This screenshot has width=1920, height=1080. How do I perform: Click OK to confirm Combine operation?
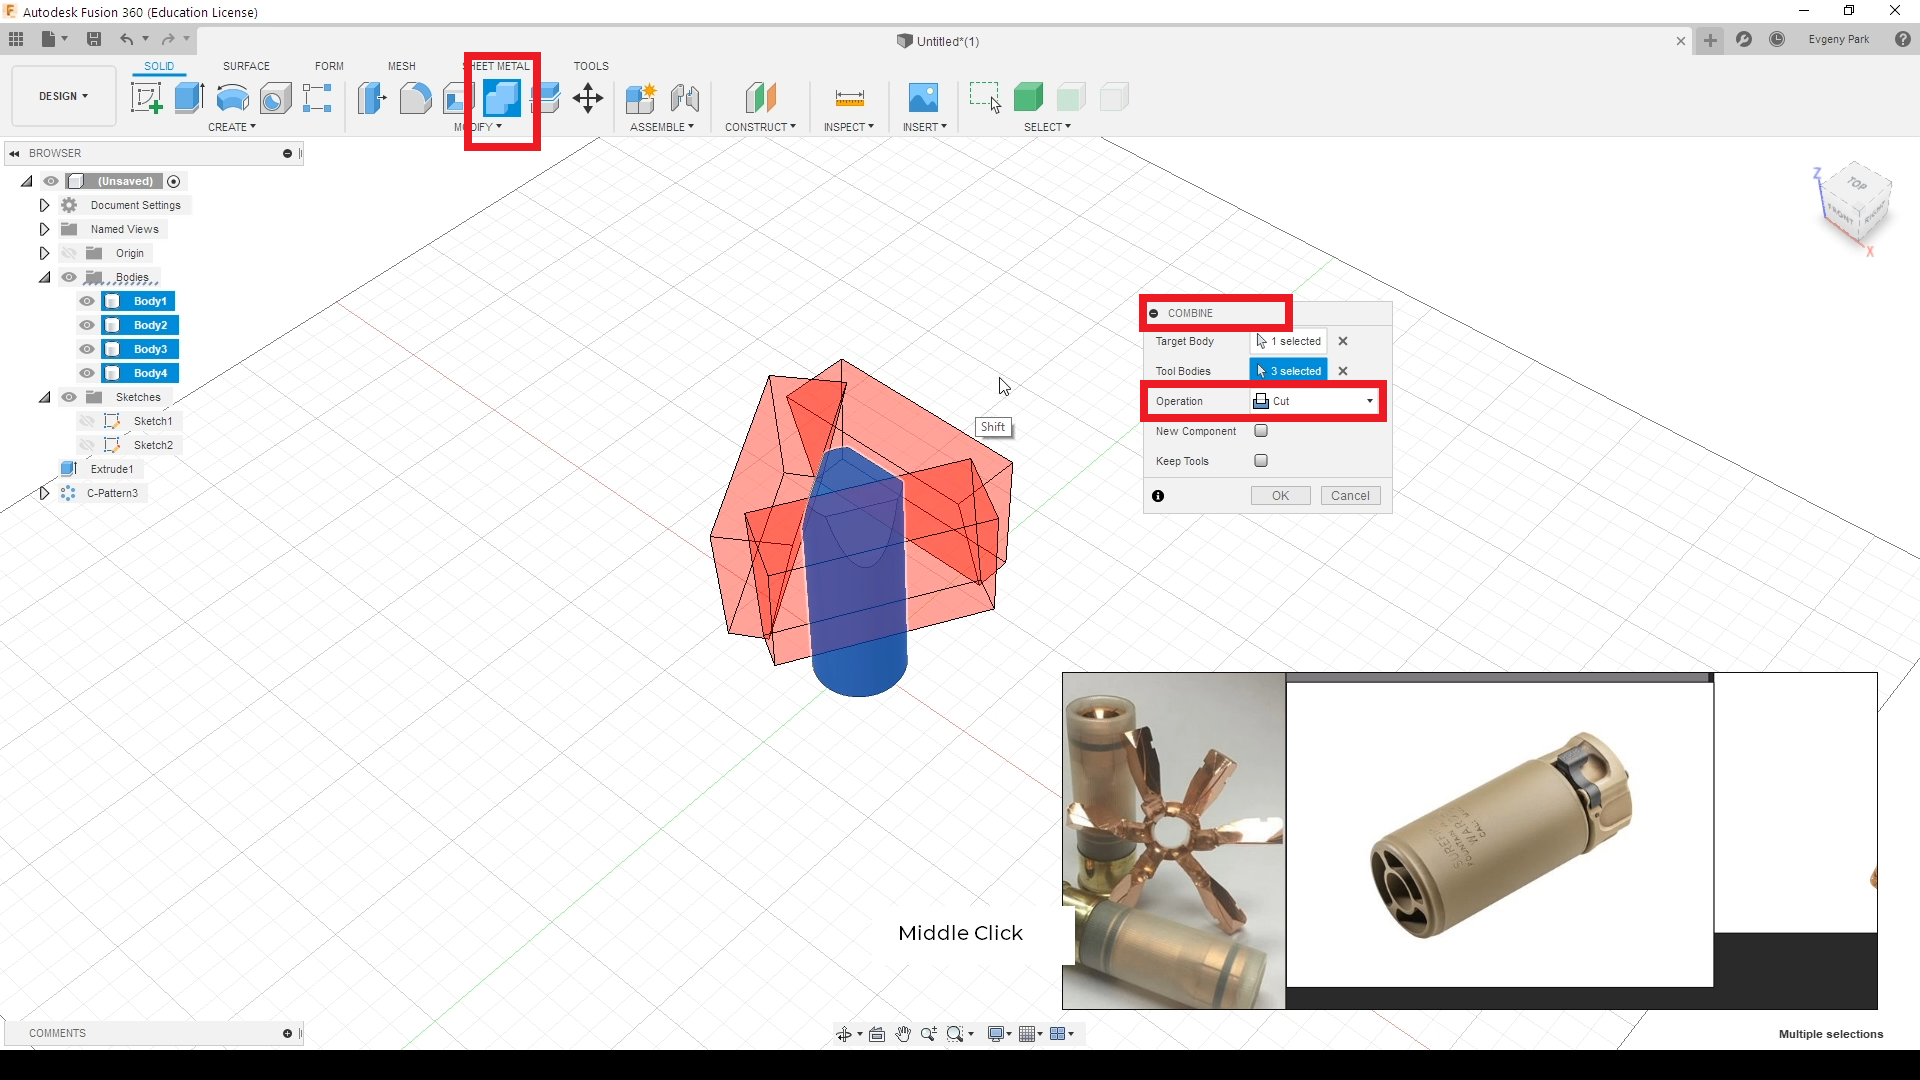click(x=1279, y=495)
